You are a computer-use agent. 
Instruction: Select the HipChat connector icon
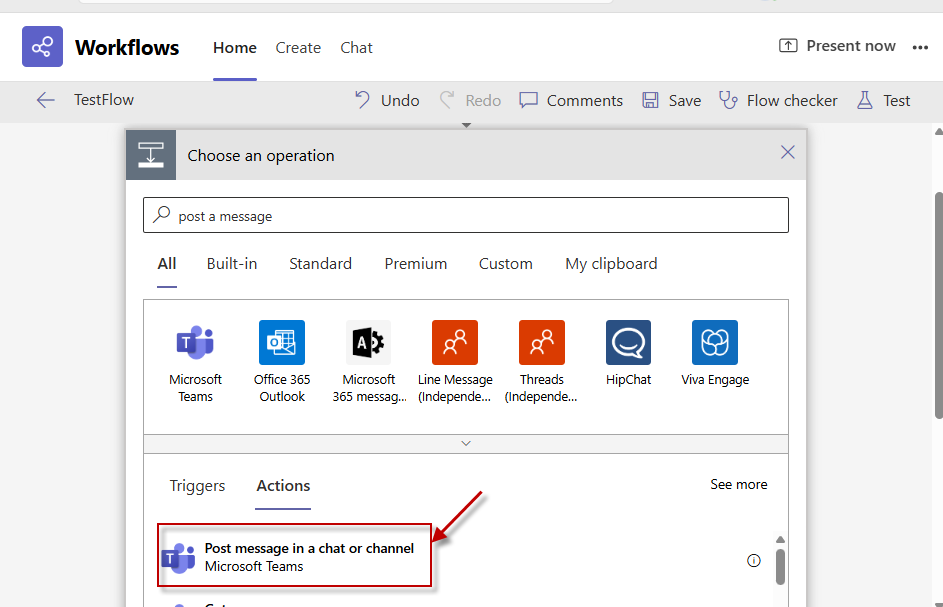628,343
